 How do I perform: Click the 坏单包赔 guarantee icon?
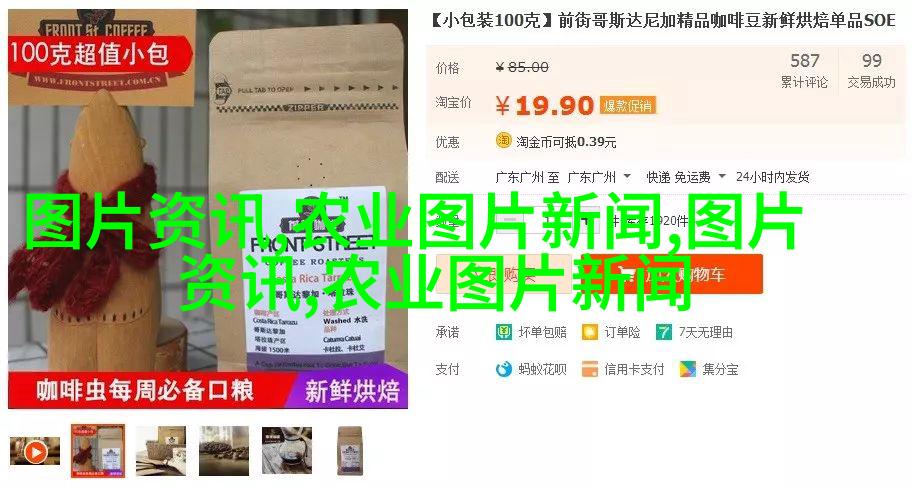coord(504,332)
